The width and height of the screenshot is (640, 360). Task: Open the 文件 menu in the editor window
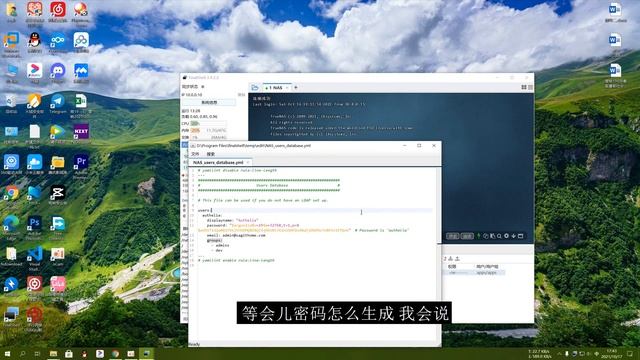pyautogui.click(x=195, y=154)
